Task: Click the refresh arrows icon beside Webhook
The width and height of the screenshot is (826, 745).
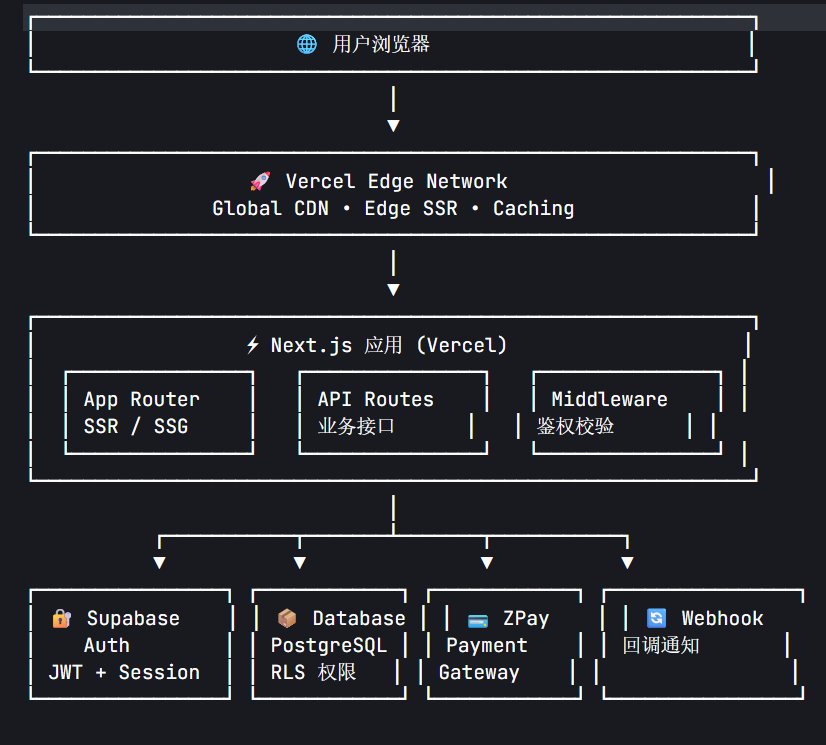Action: click(x=656, y=618)
